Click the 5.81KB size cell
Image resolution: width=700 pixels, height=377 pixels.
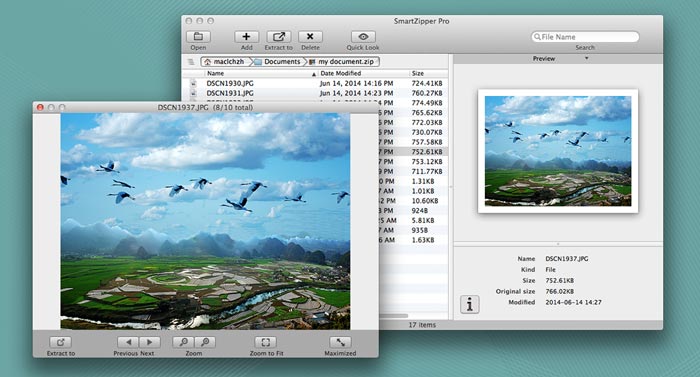[x=423, y=220]
